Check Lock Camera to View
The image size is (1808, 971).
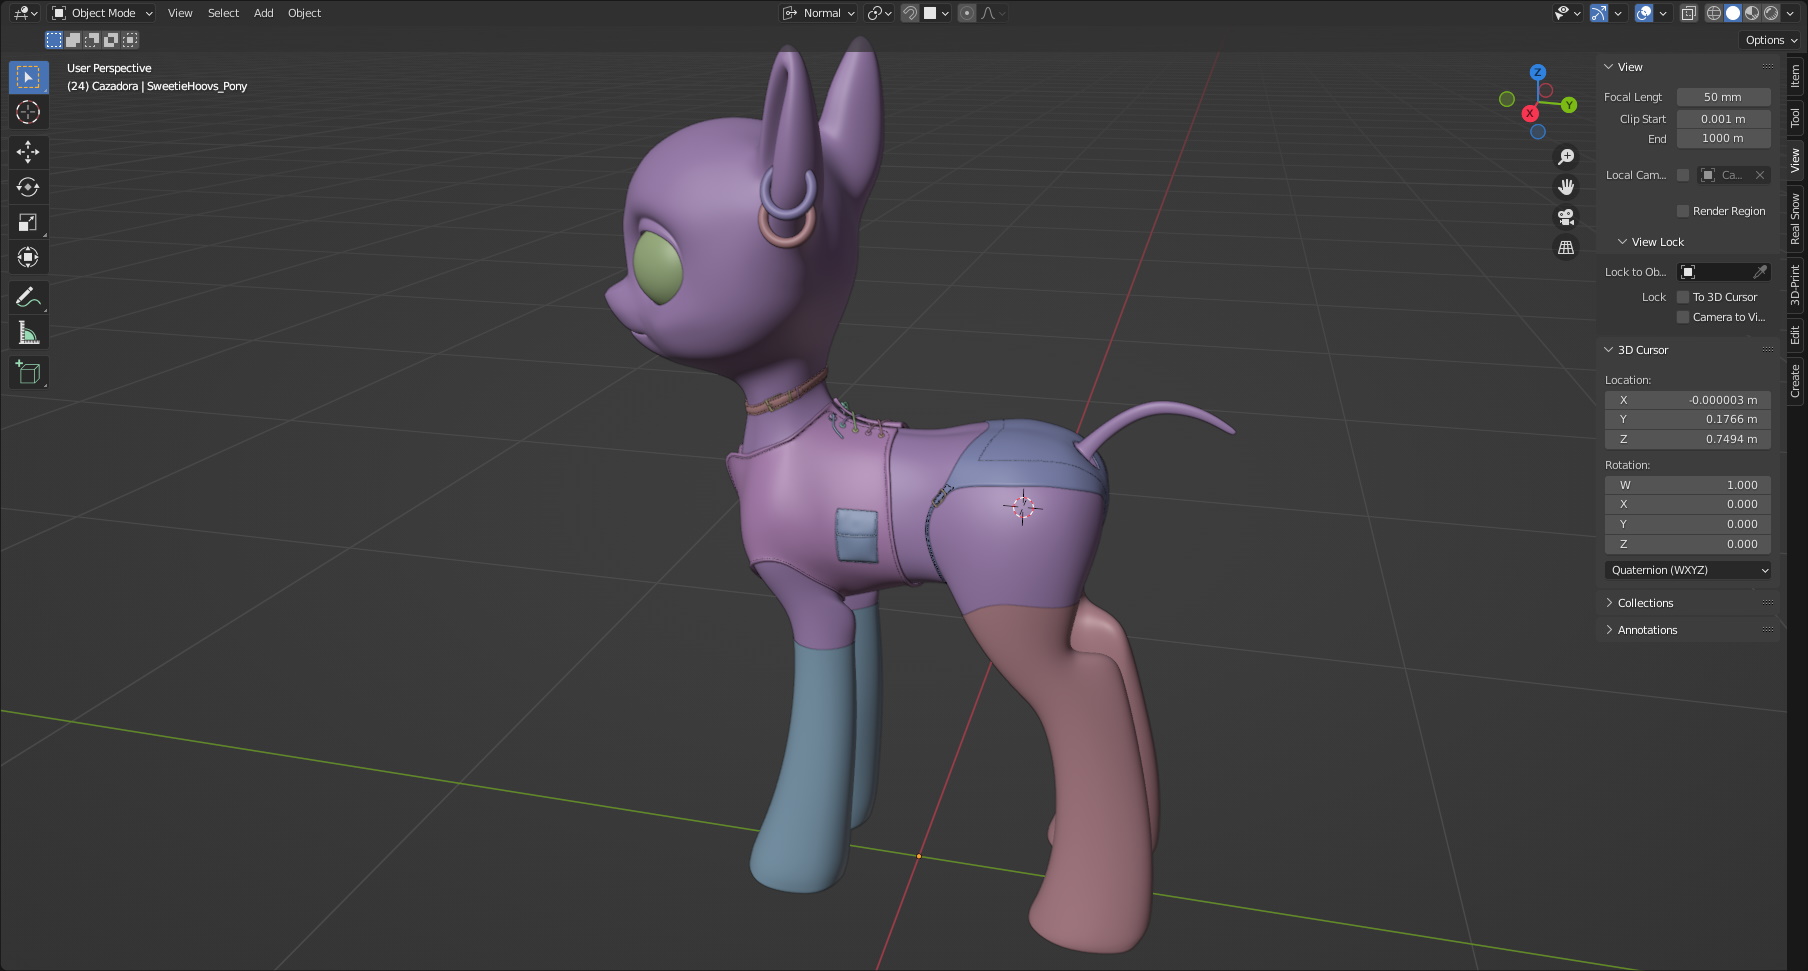1683,317
